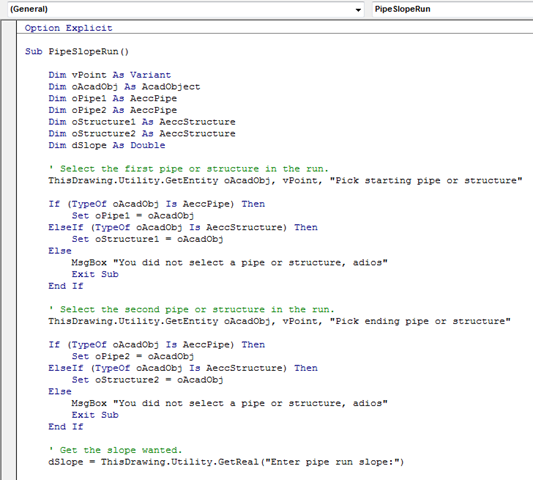Click the 'Dim vPoint As Variant' line

point(109,75)
